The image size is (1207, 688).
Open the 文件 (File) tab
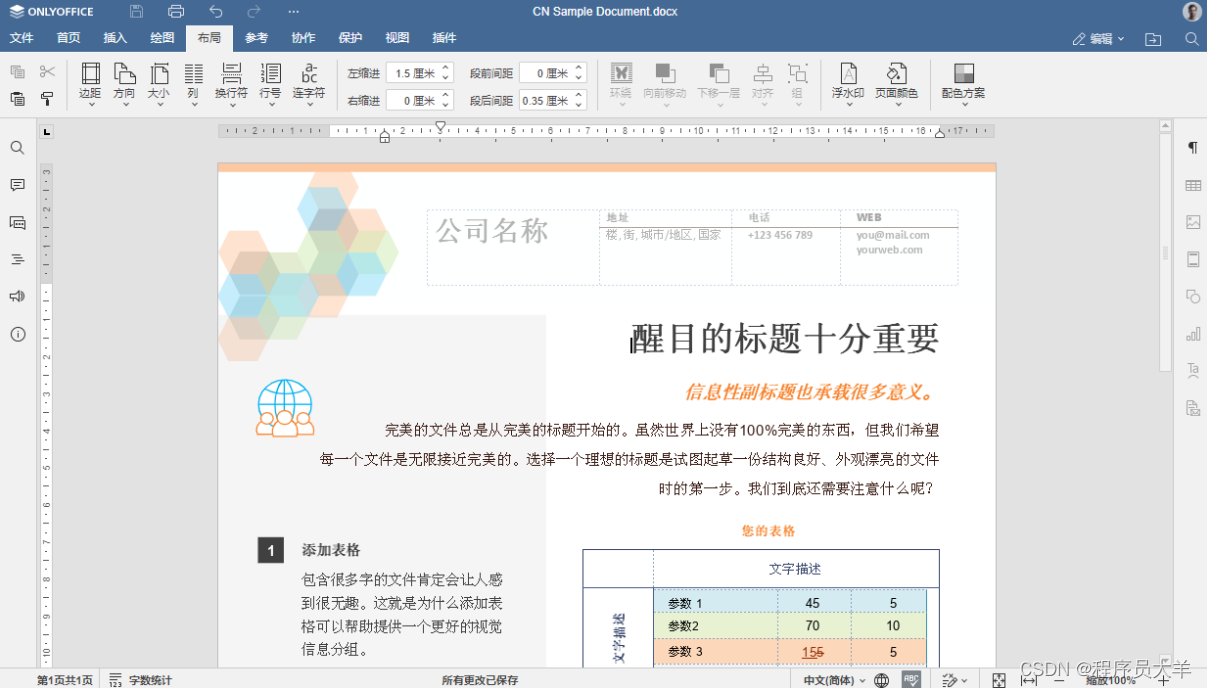tap(21, 38)
